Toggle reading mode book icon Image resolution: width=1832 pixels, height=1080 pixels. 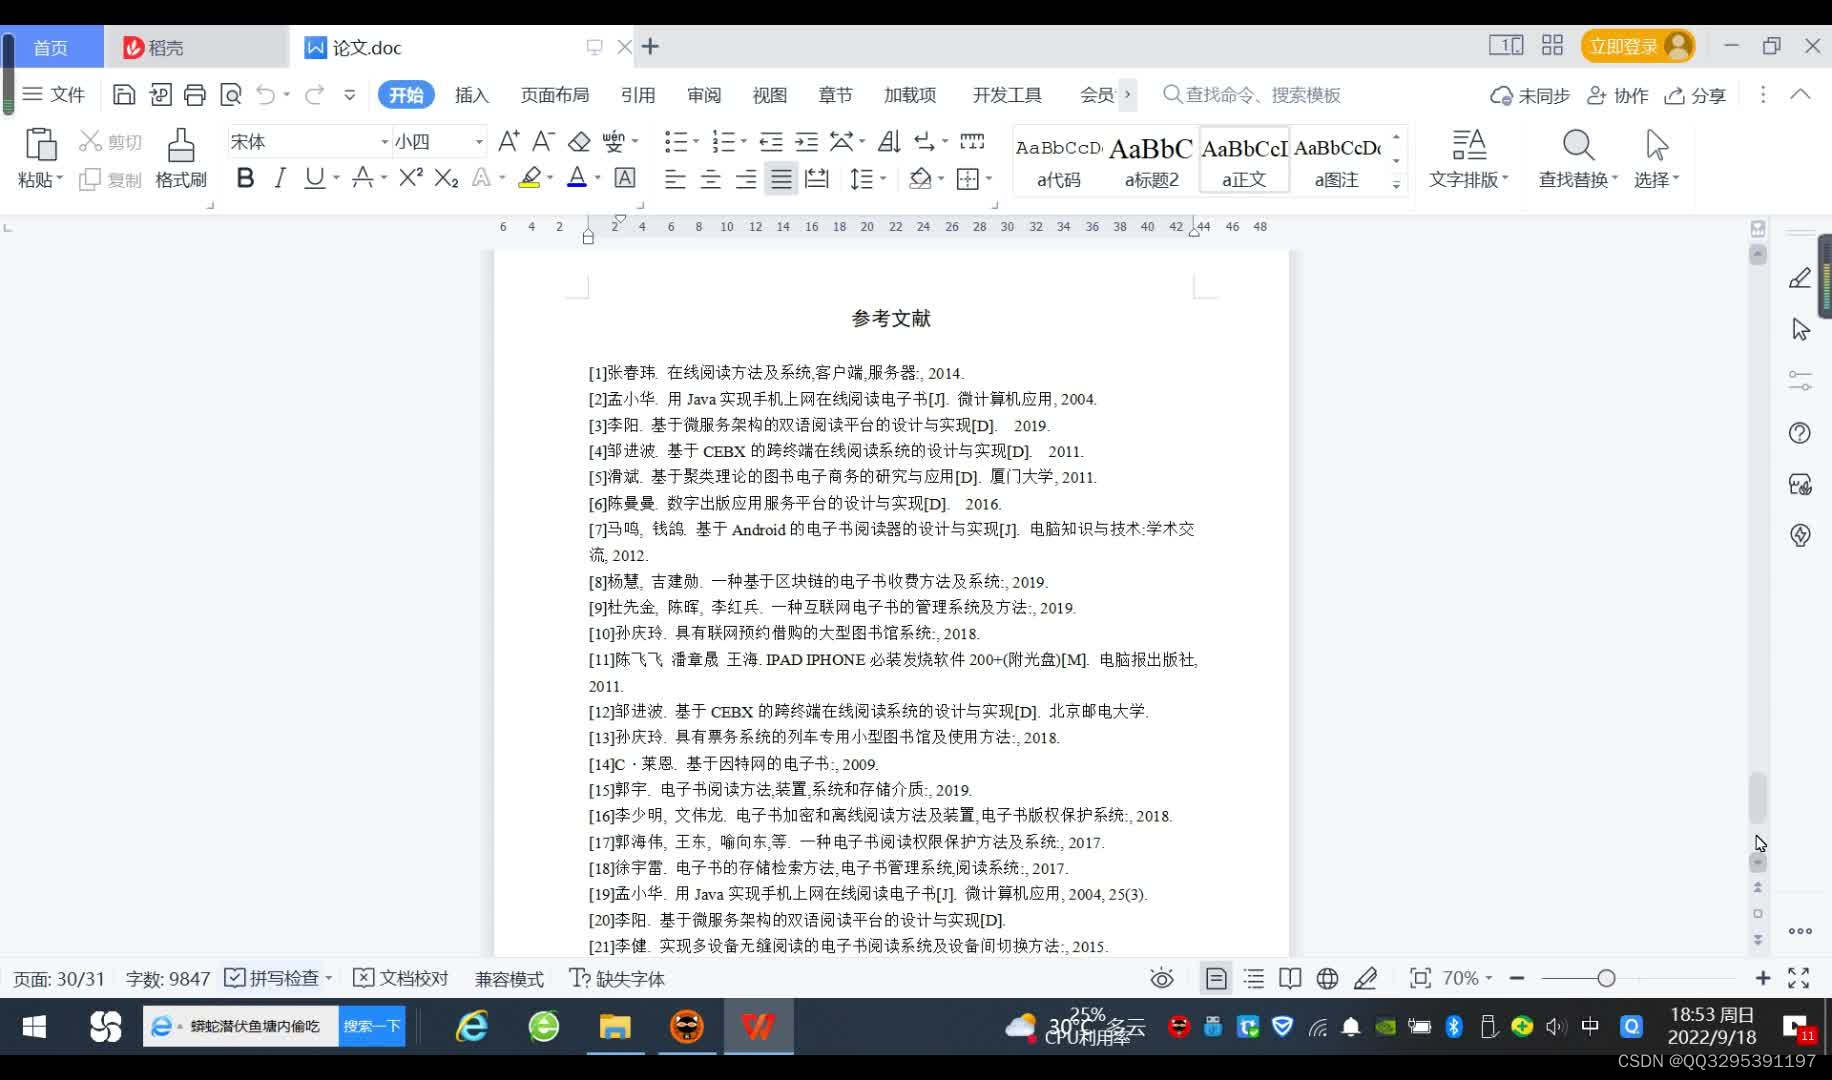[1290, 978]
